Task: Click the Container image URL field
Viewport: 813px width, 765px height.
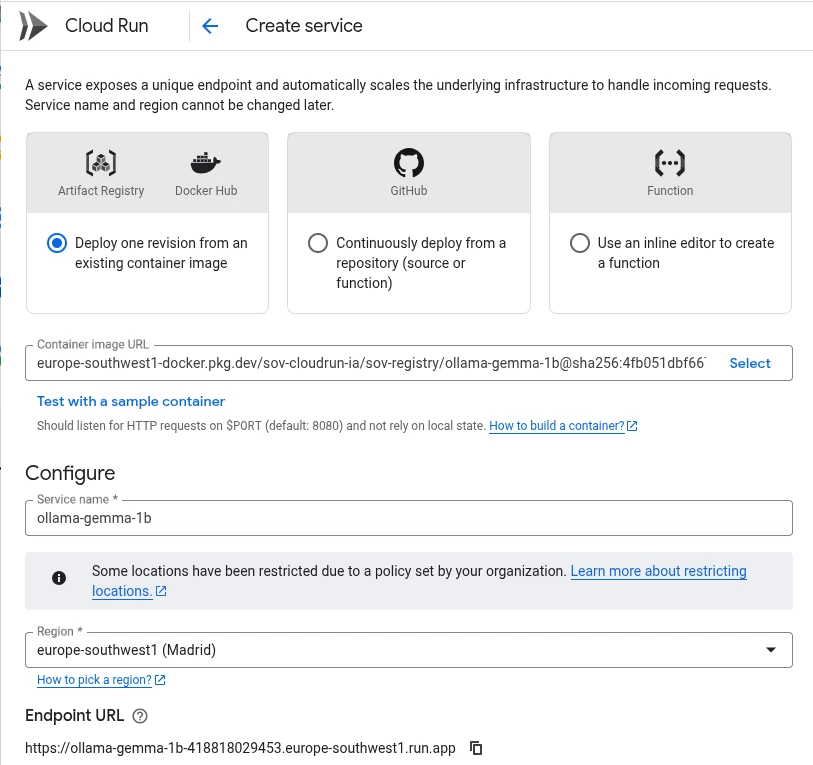Action: coord(370,363)
